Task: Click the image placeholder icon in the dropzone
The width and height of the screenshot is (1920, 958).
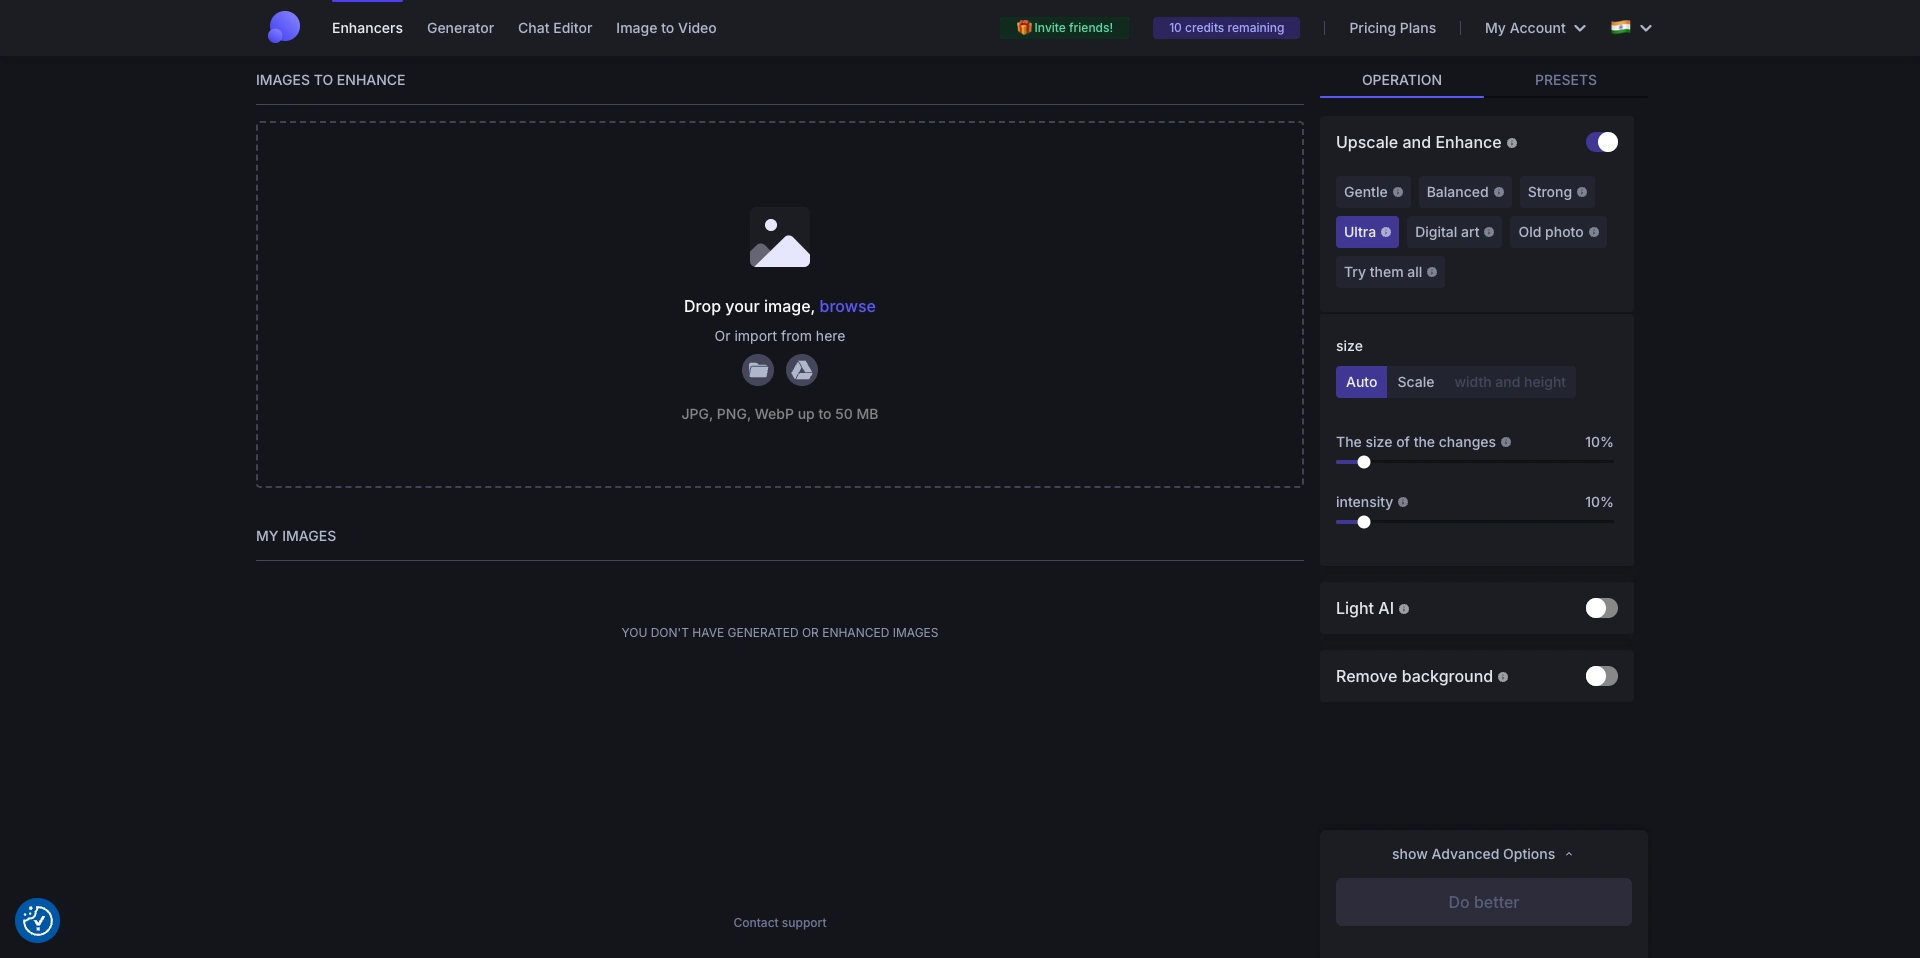Action: (x=780, y=238)
